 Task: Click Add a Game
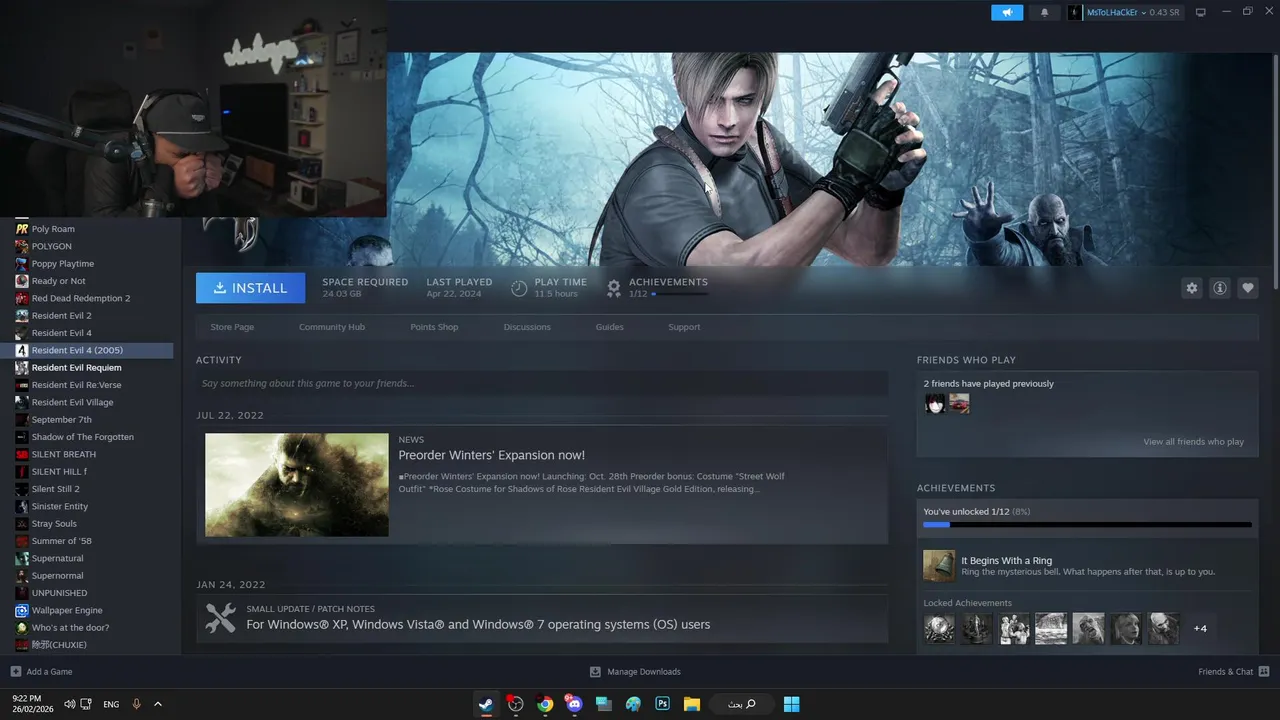(41, 672)
